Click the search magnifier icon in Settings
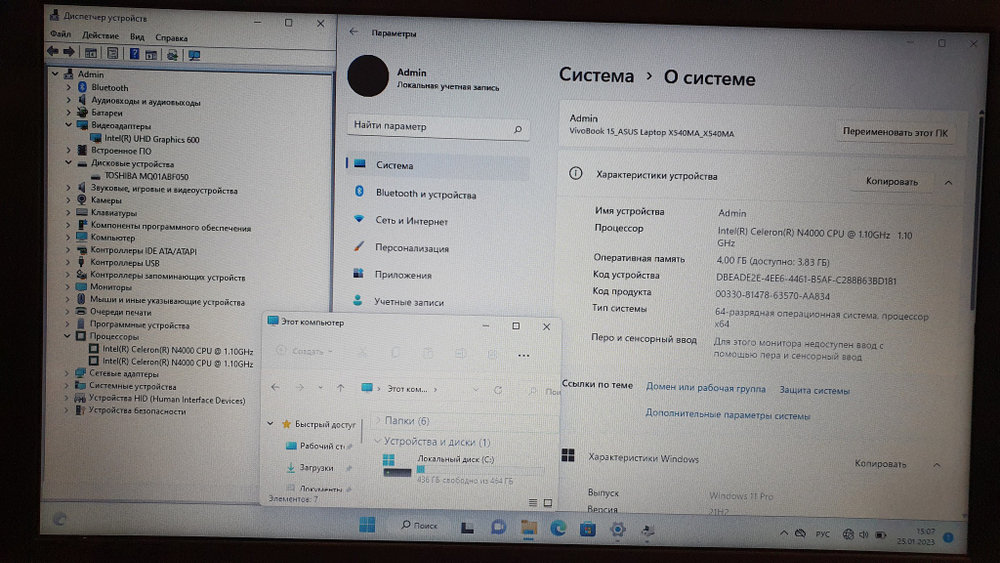The image size is (1000, 563). [x=518, y=129]
